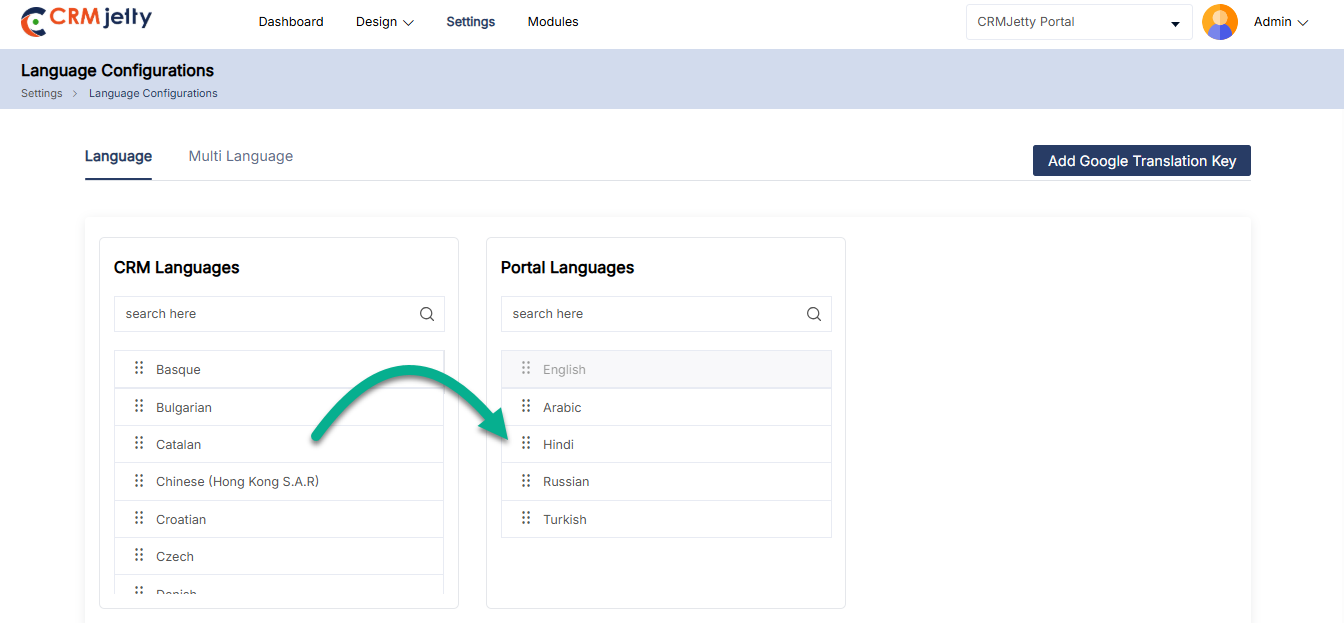Click the CRM Languages search magnifier icon
Screen dimensions: 1344x623
coord(427,314)
